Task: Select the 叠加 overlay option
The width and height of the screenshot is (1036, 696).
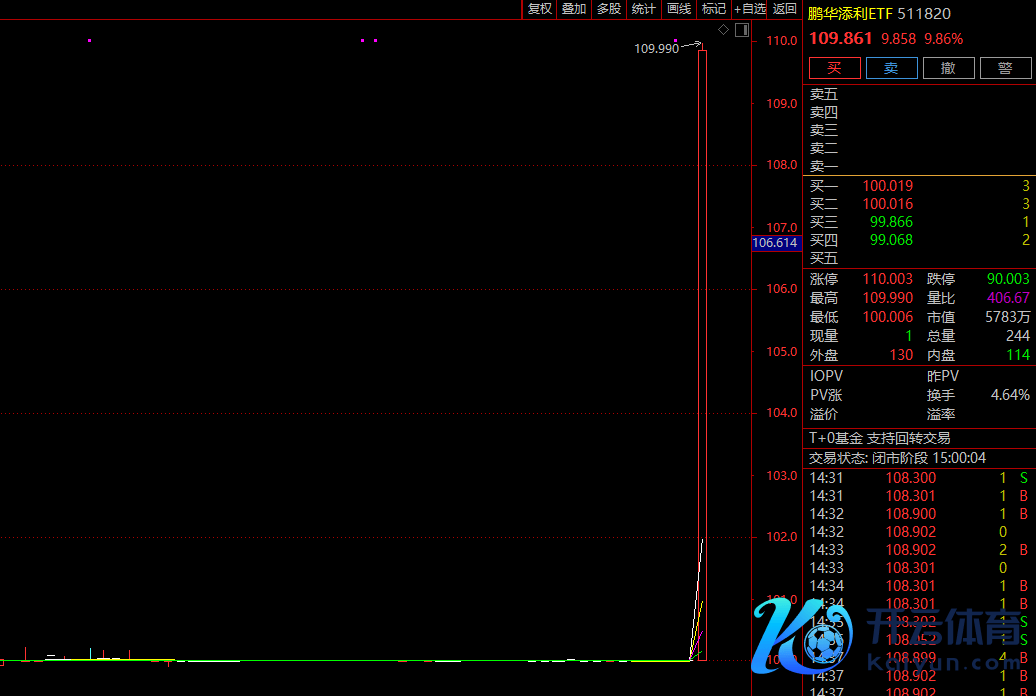Action: (574, 9)
